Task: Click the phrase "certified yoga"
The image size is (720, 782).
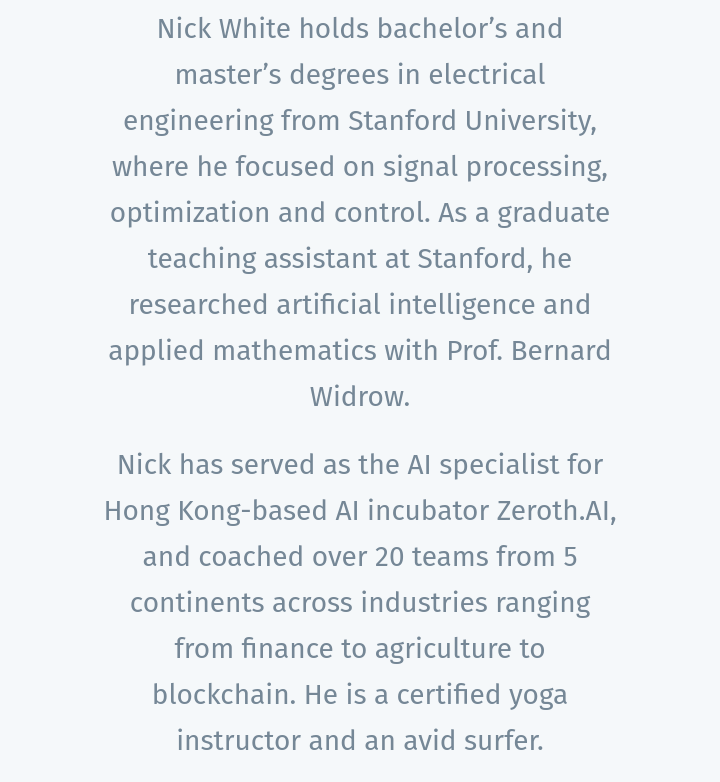Action: point(482,696)
